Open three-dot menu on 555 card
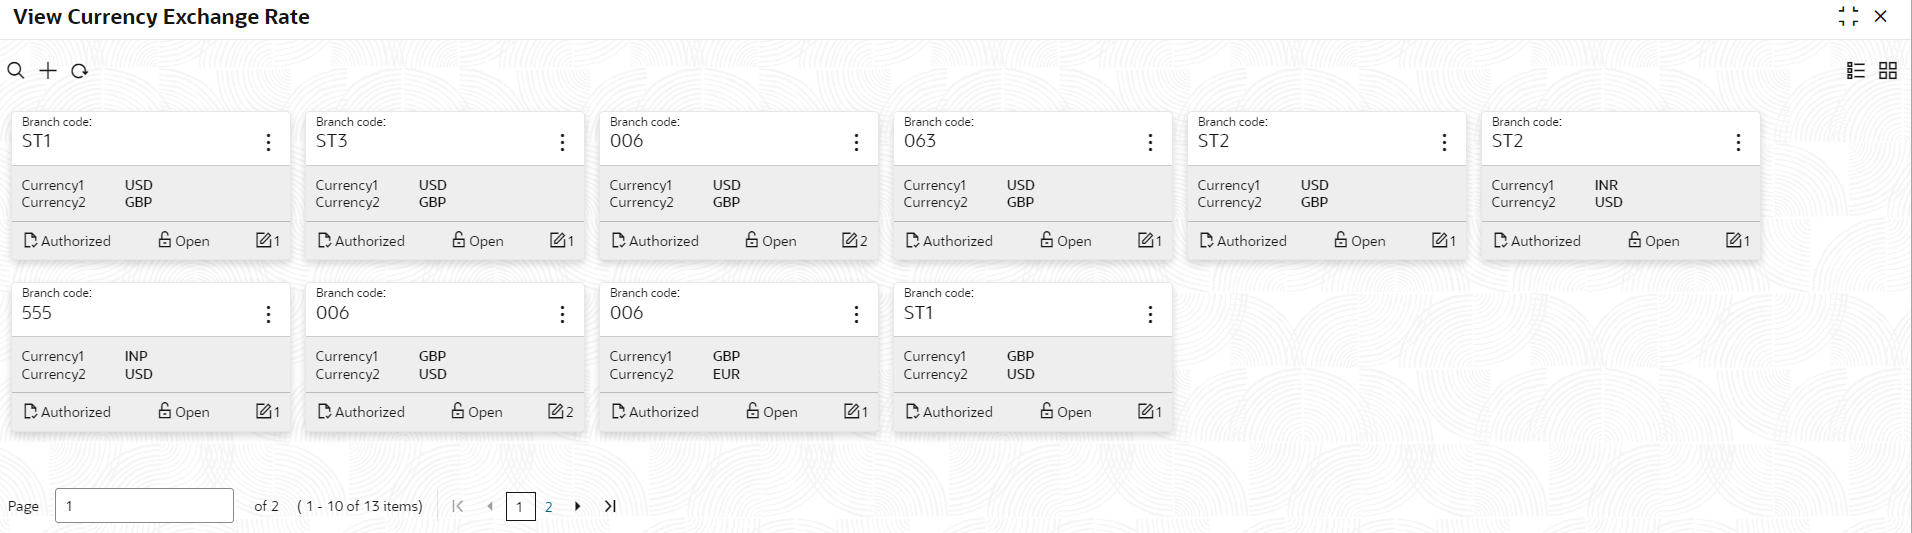Image resolution: width=1912 pixels, height=533 pixels. pyautogui.click(x=268, y=314)
